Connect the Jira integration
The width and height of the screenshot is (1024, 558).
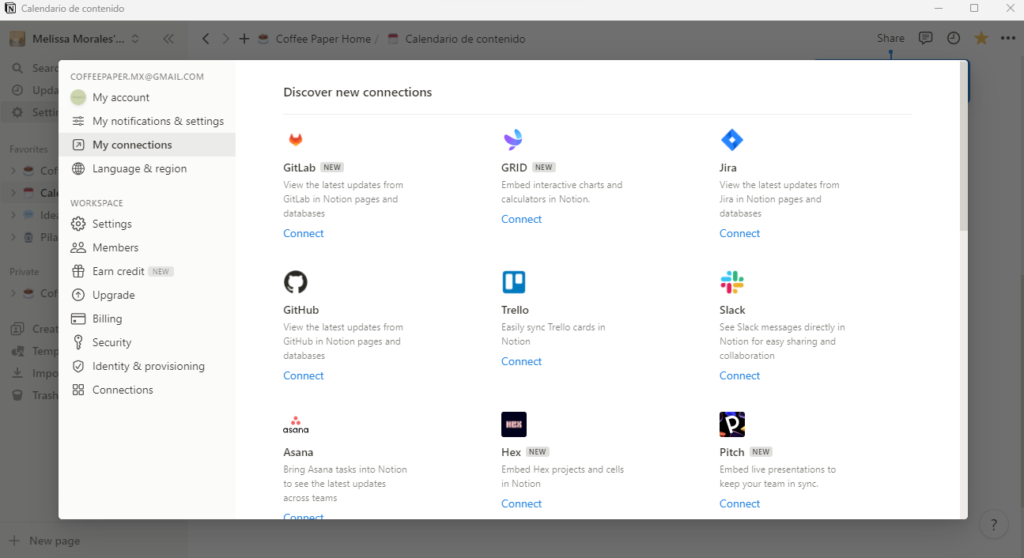[739, 233]
